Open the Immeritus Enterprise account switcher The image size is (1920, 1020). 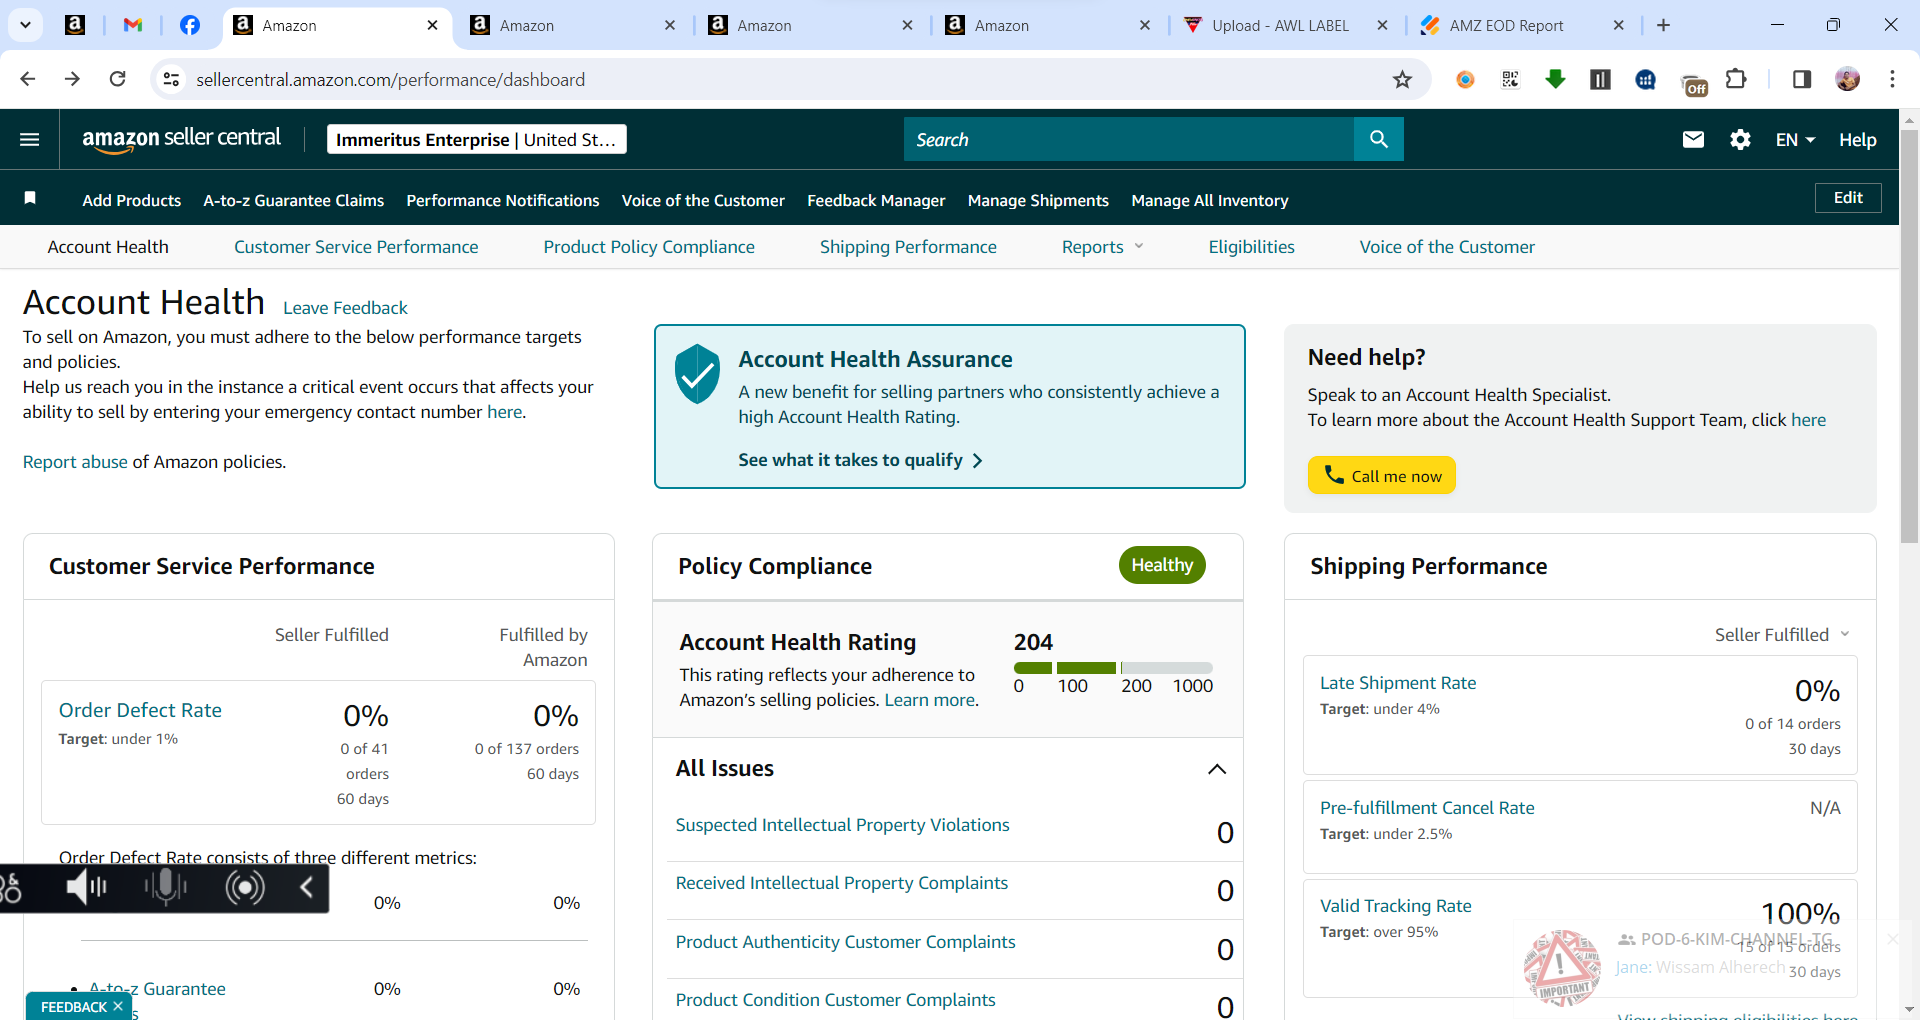477,139
